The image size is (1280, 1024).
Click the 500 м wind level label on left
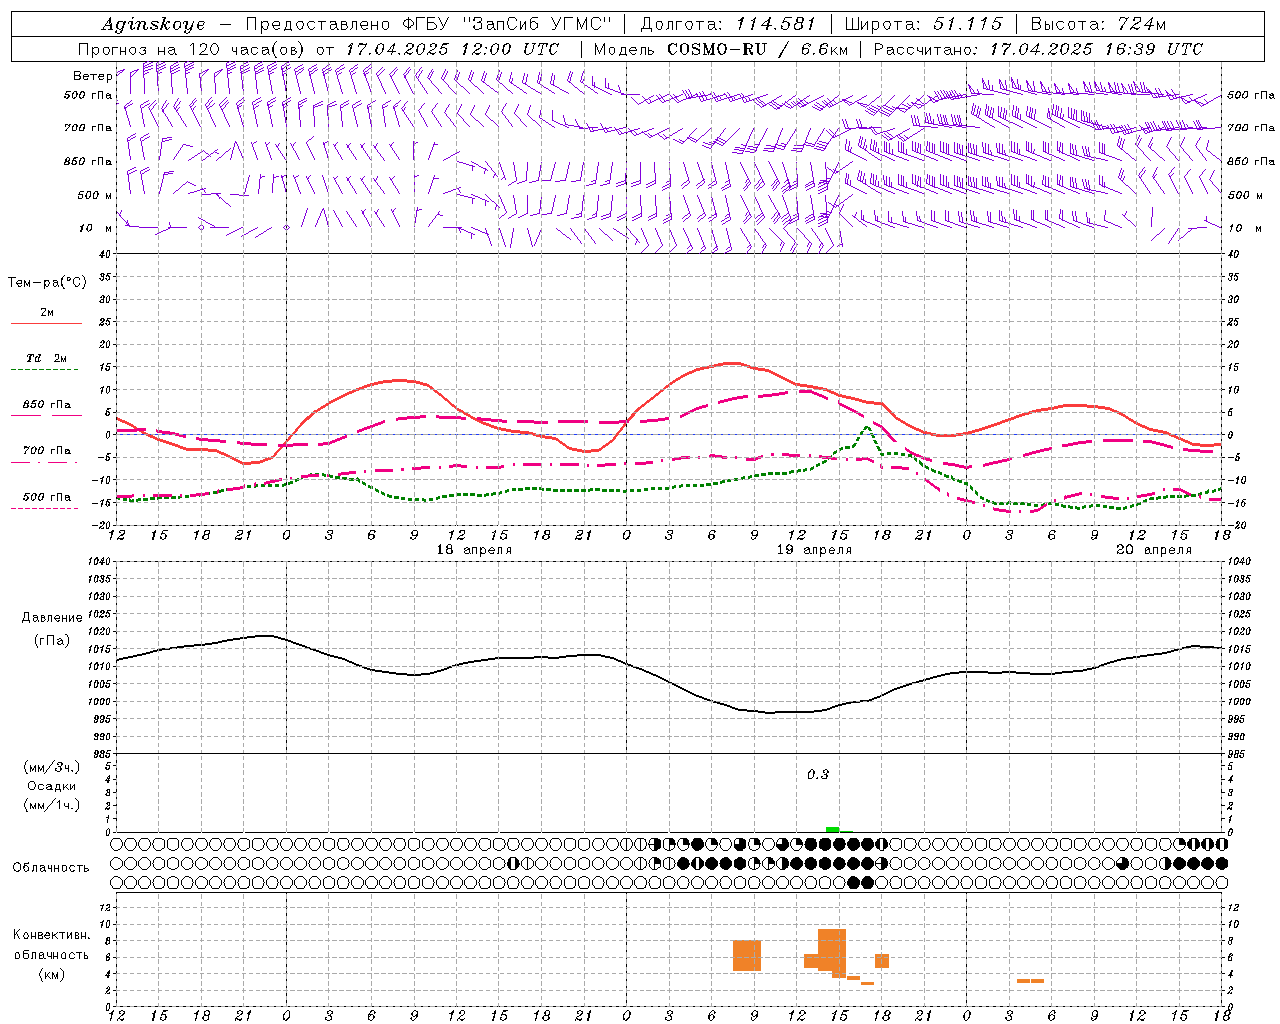pos(96,195)
